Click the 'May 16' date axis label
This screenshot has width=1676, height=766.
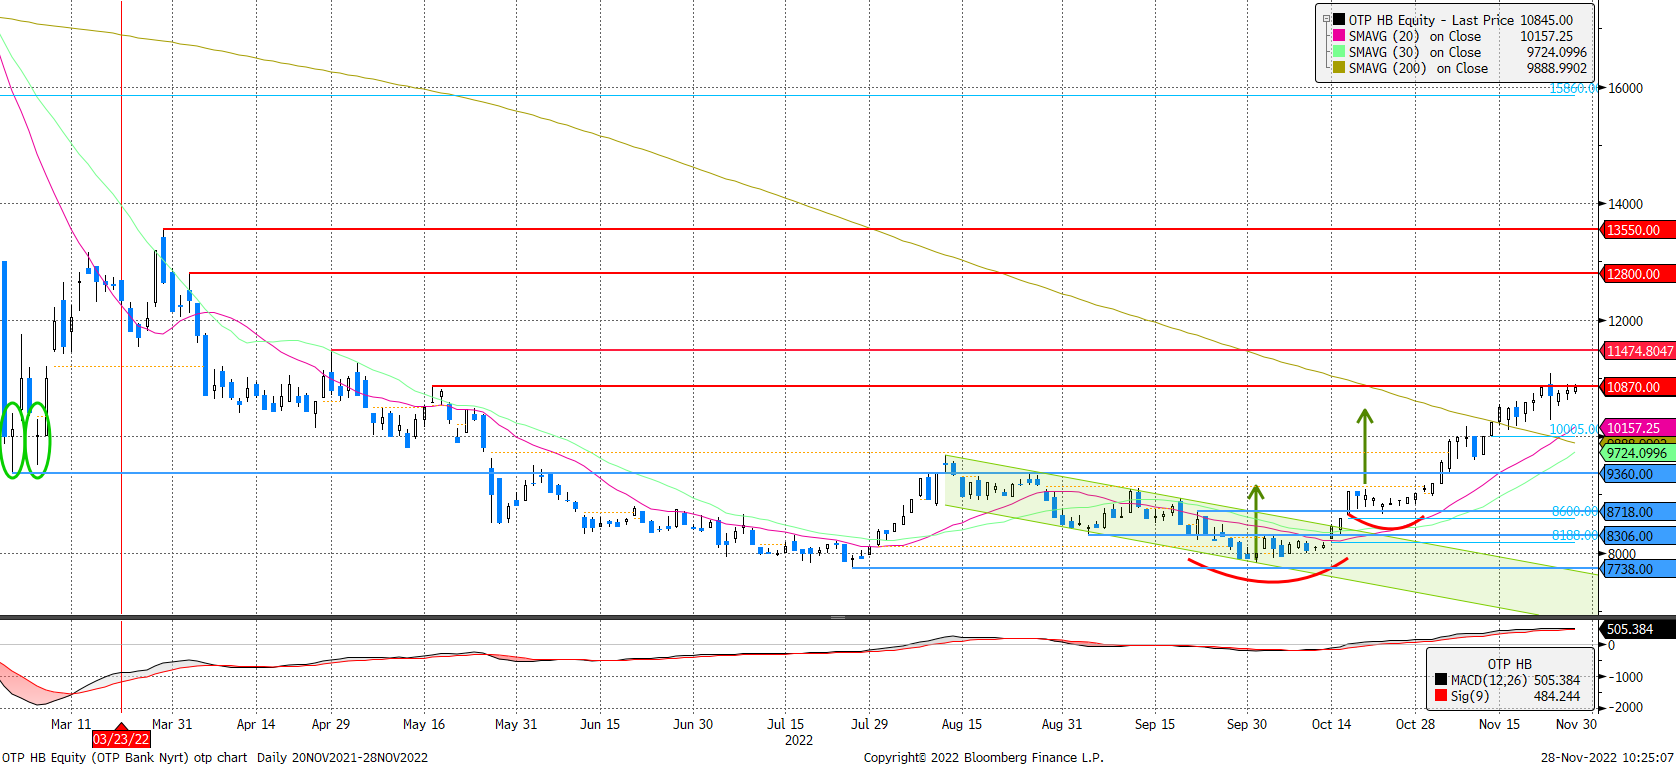(x=424, y=724)
